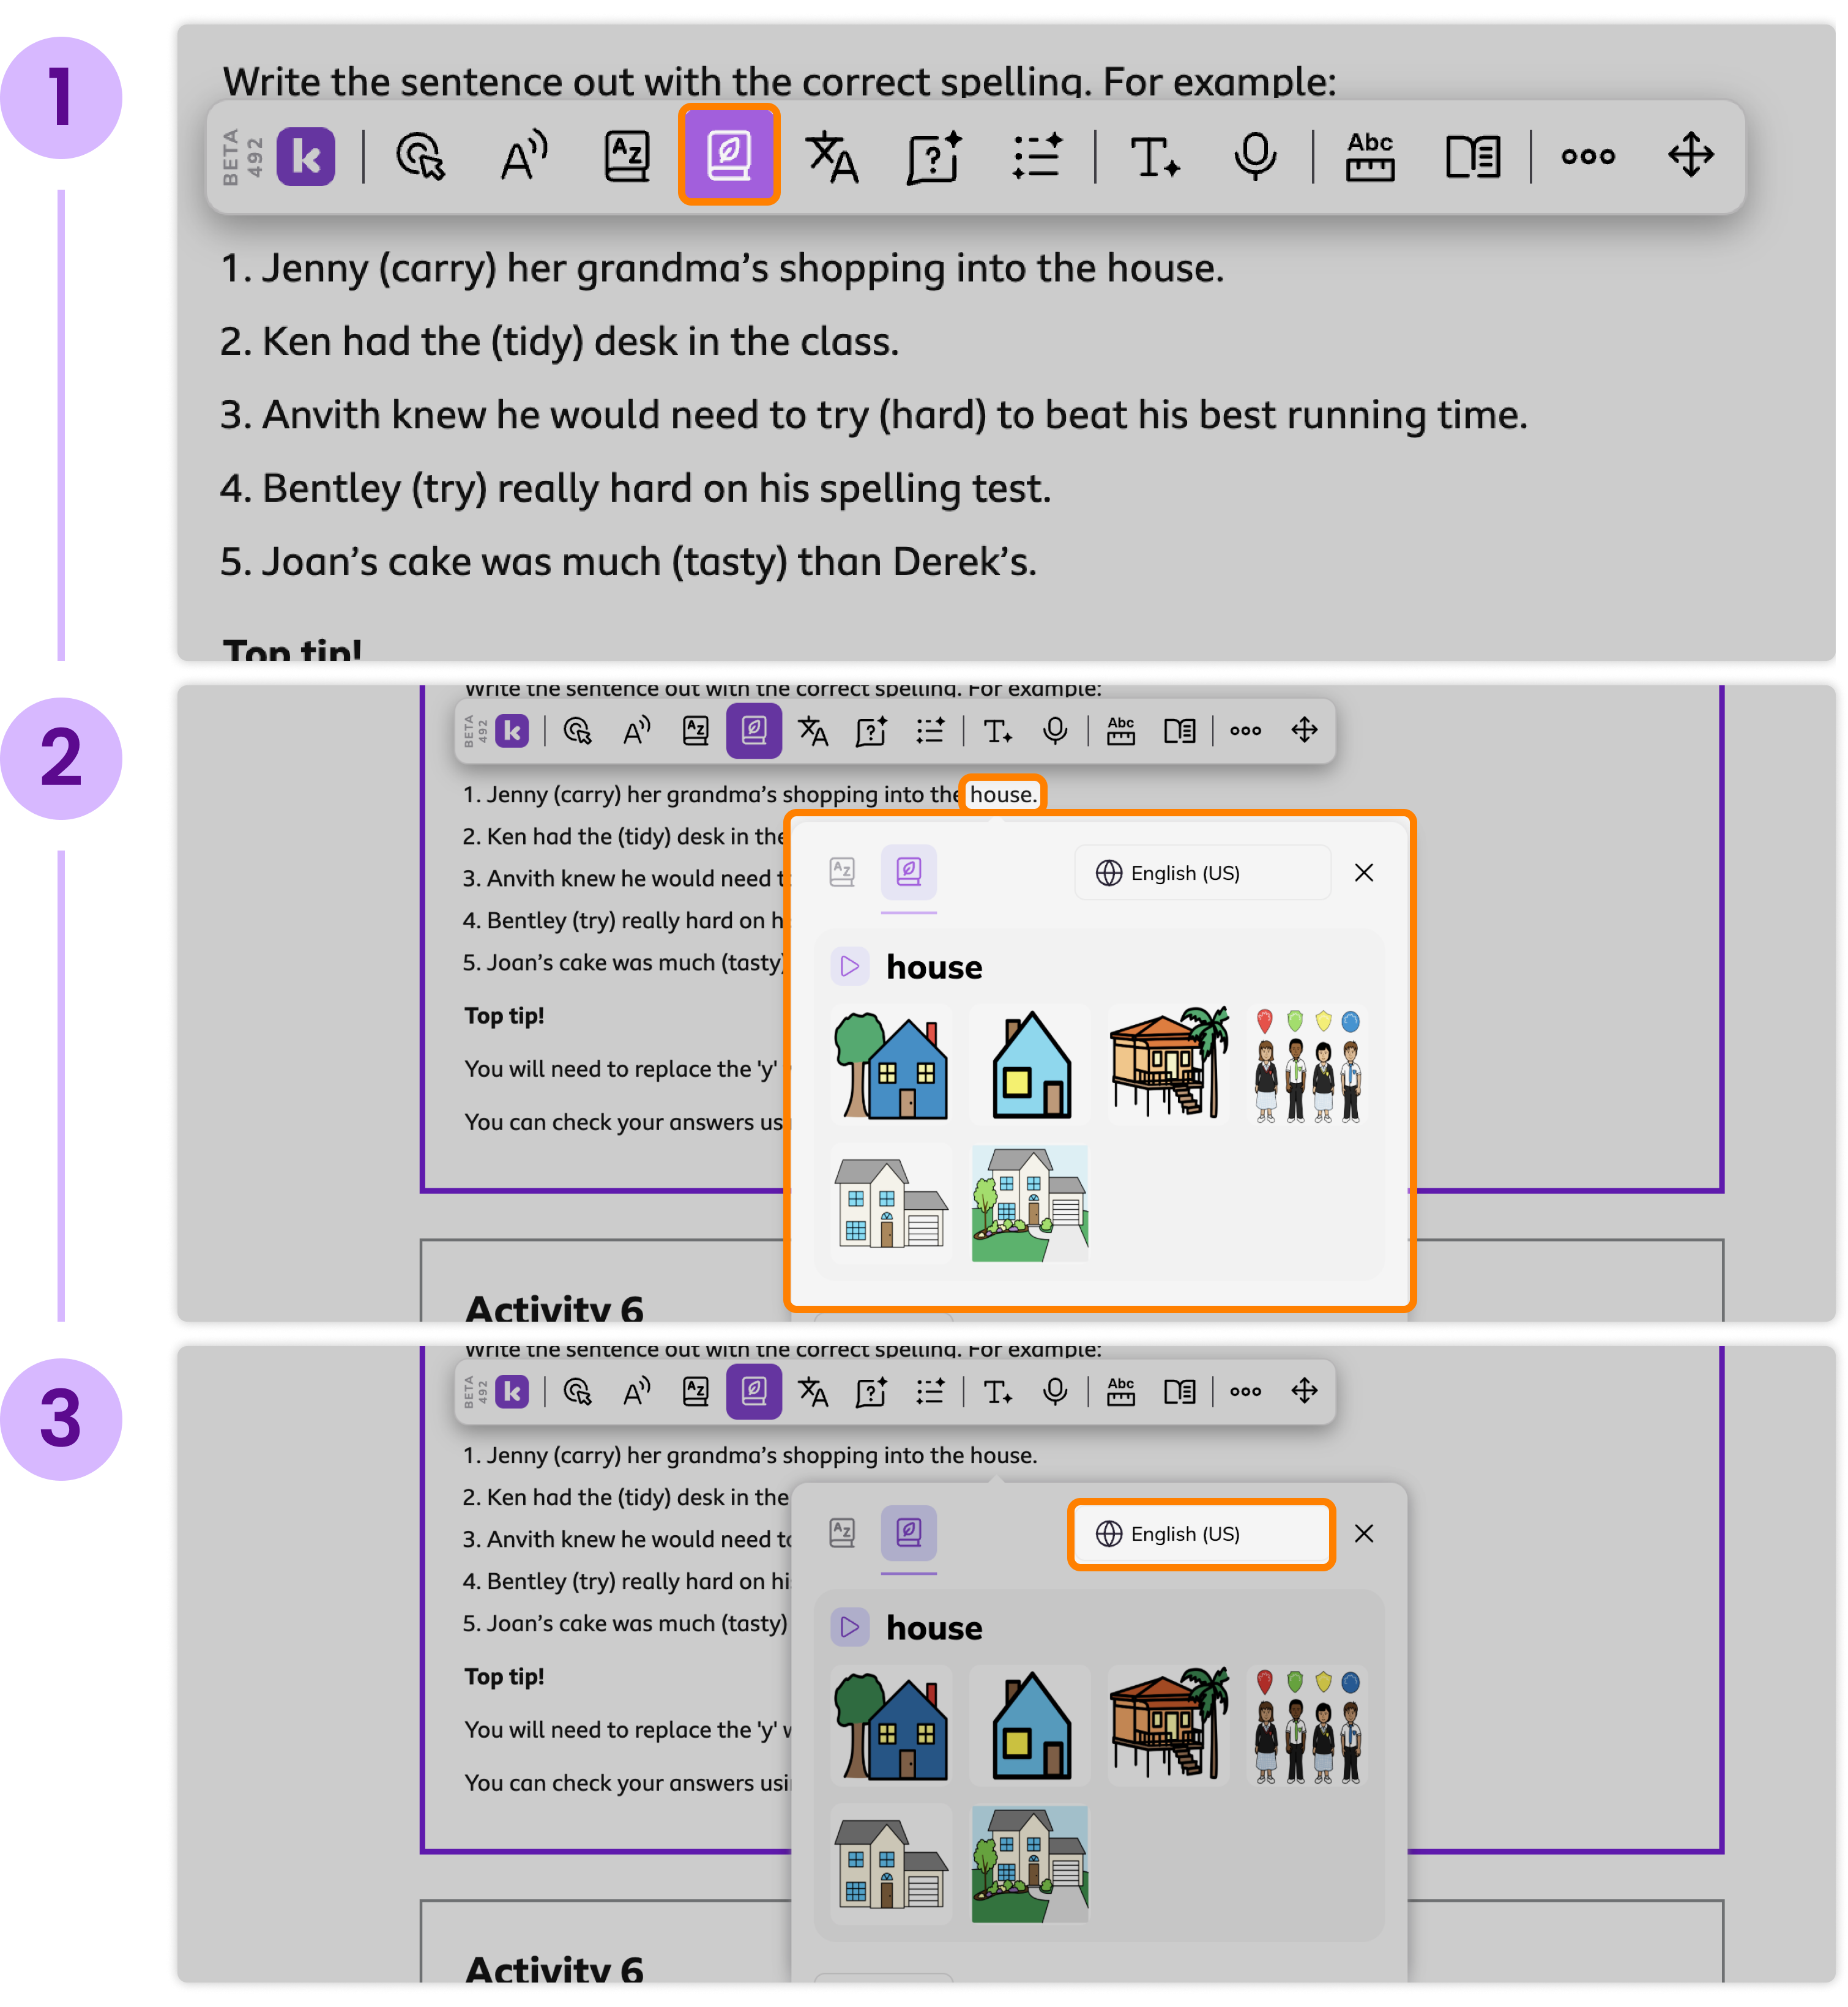Click the question-mark quiz icon in step 1 toolbar

pos(934,156)
